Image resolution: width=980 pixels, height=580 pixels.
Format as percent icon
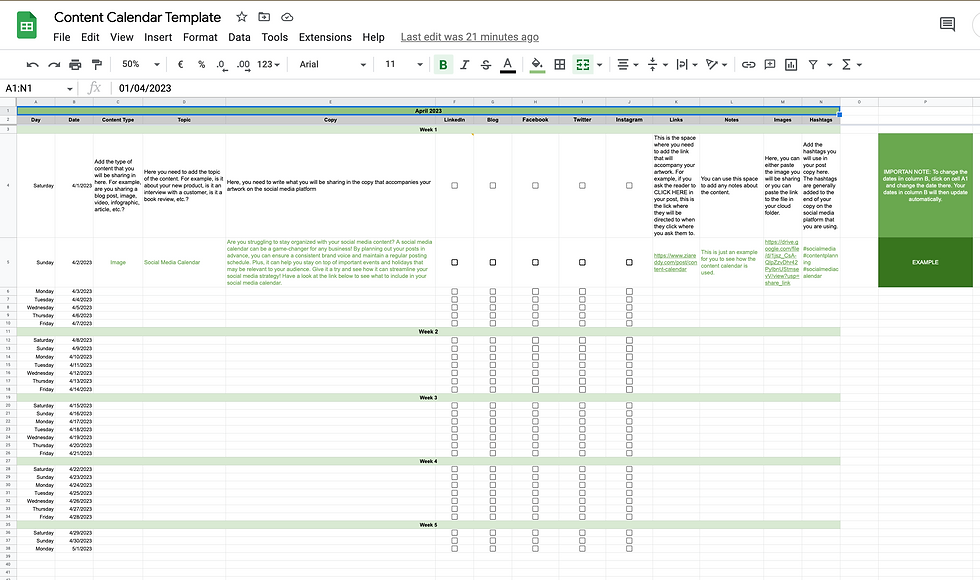point(201,64)
